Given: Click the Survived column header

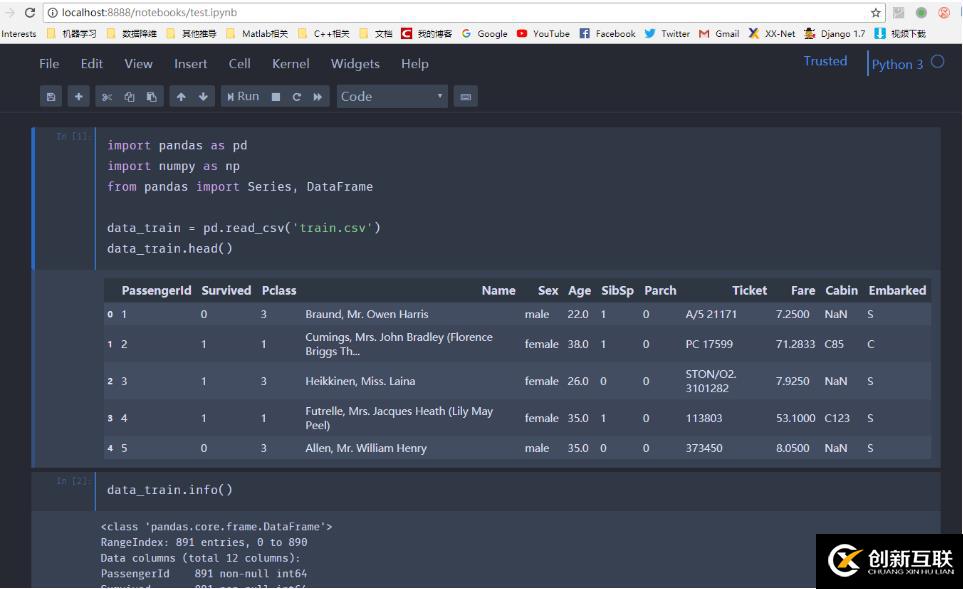Looking at the screenshot, I should [x=226, y=291].
